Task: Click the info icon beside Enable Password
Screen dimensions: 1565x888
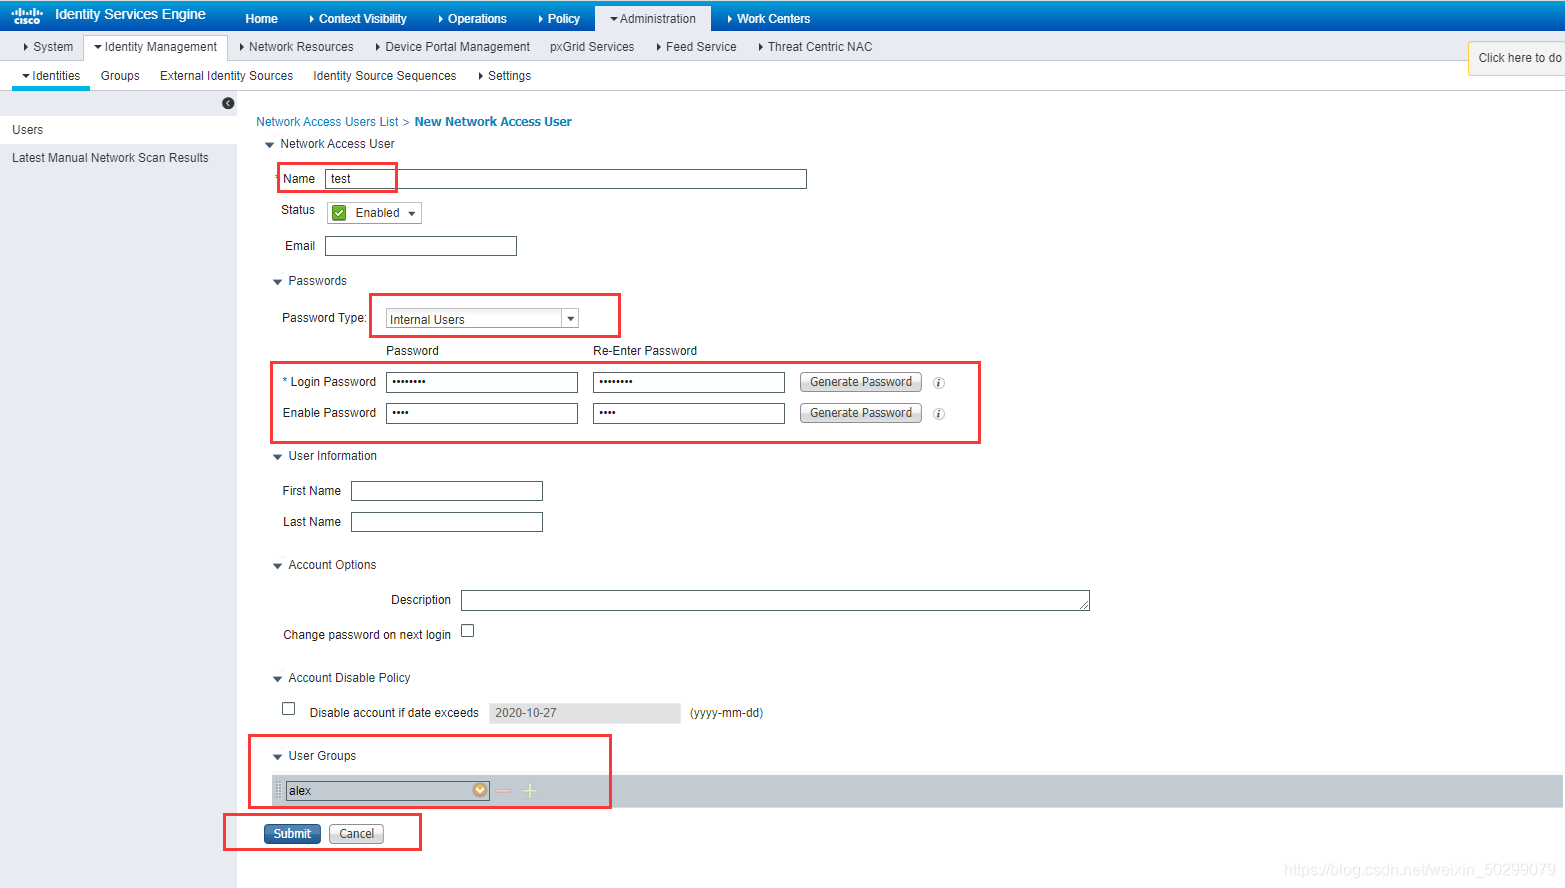Action: tap(938, 413)
